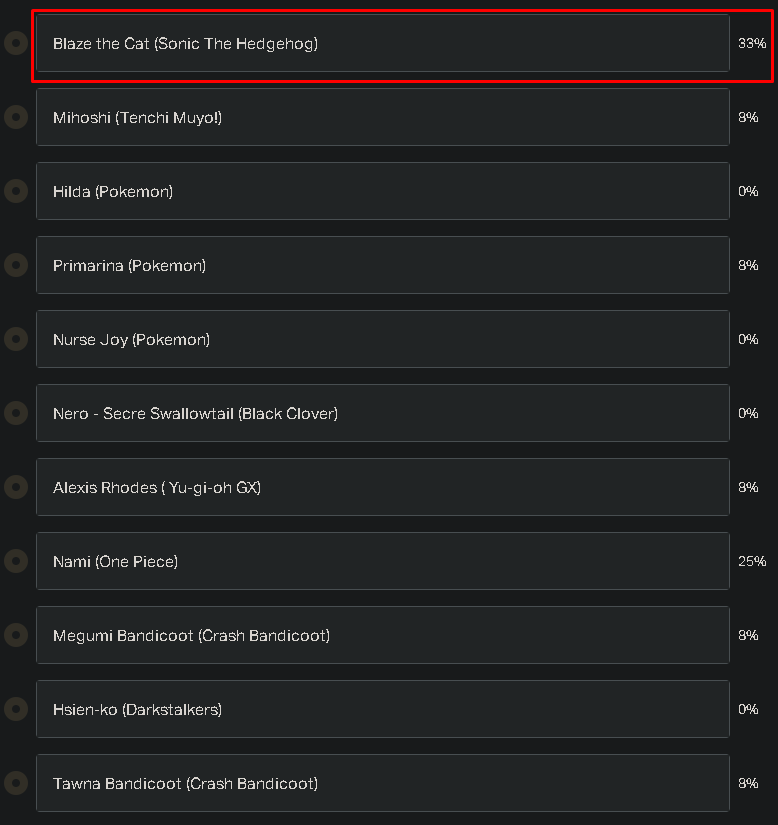
Task: Select the Hsien-ko radio button
Action: 15,709
